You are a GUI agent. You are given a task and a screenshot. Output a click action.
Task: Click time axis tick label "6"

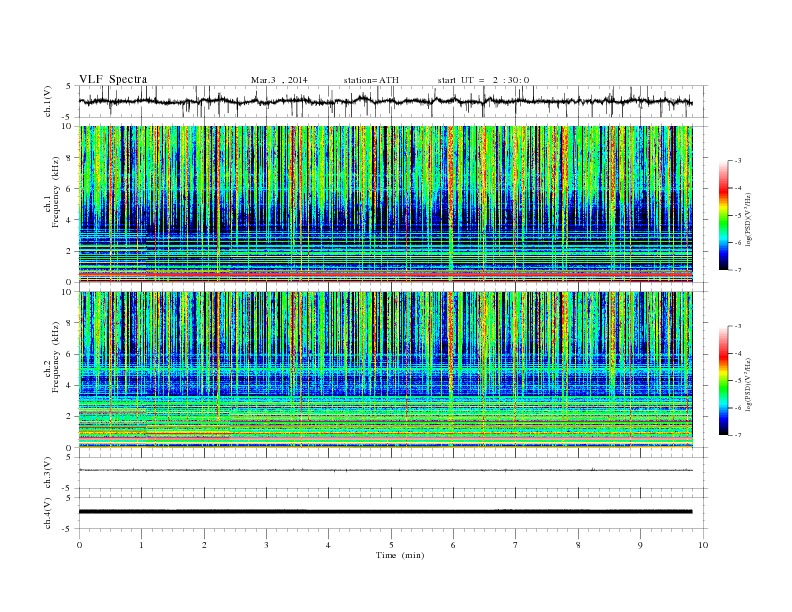pyautogui.click(x=454, y=545)
